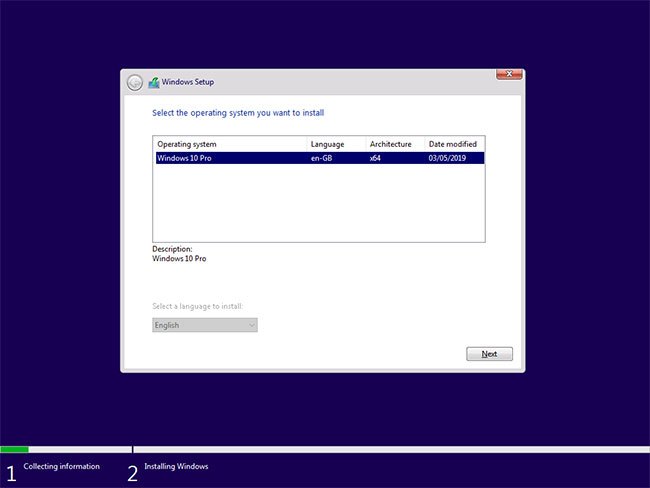
Task: Click the Installing Windows step label
Action: point(176,466)
